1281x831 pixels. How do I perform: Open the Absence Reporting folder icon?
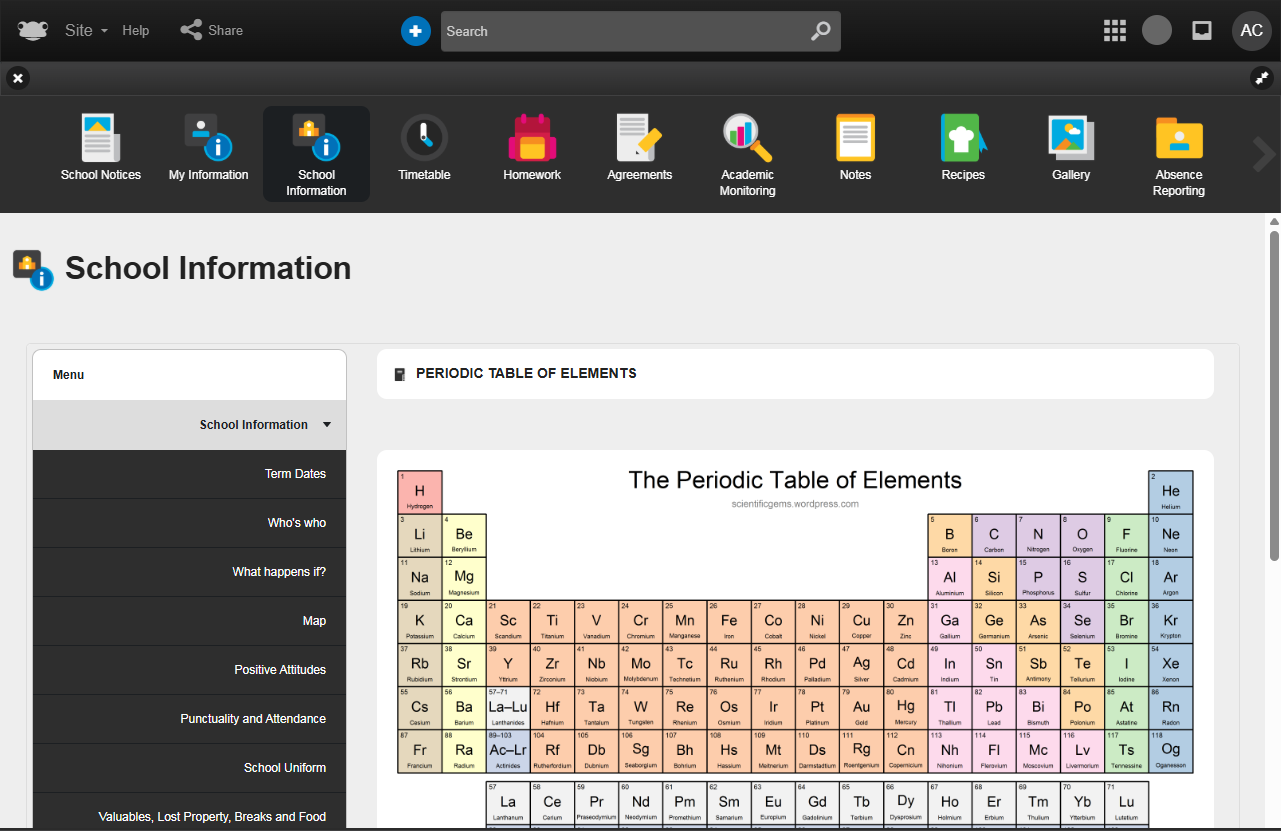click(x=1178, y=138)
